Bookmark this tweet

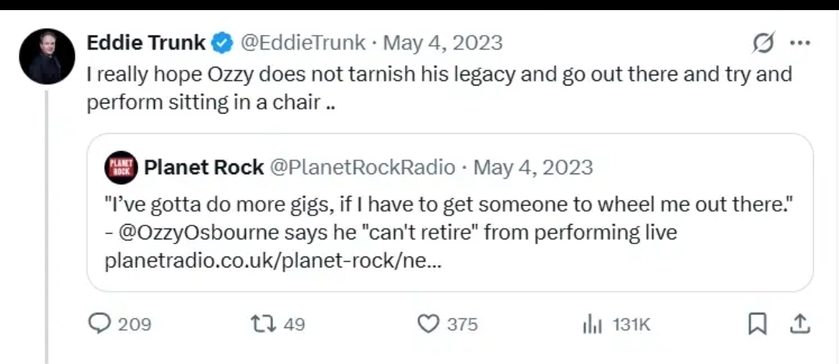click(757, 324)
